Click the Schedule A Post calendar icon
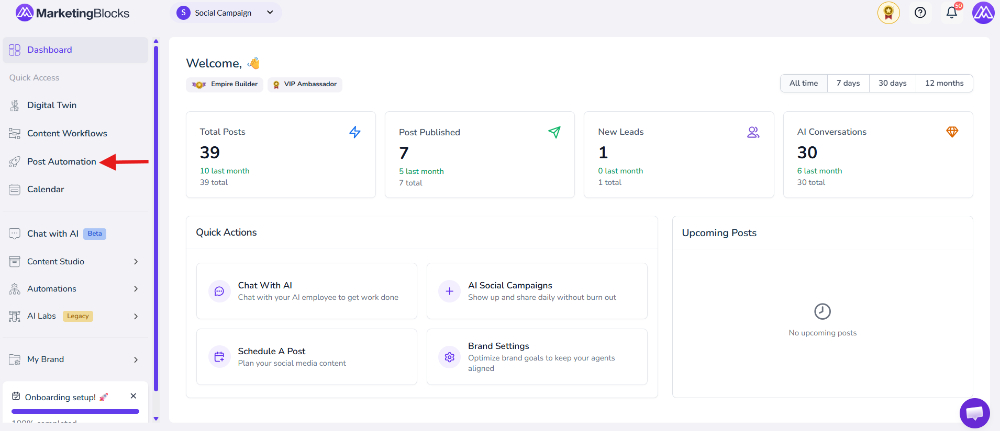This screenshot has height=431, width=1000. tap(219, 356)
